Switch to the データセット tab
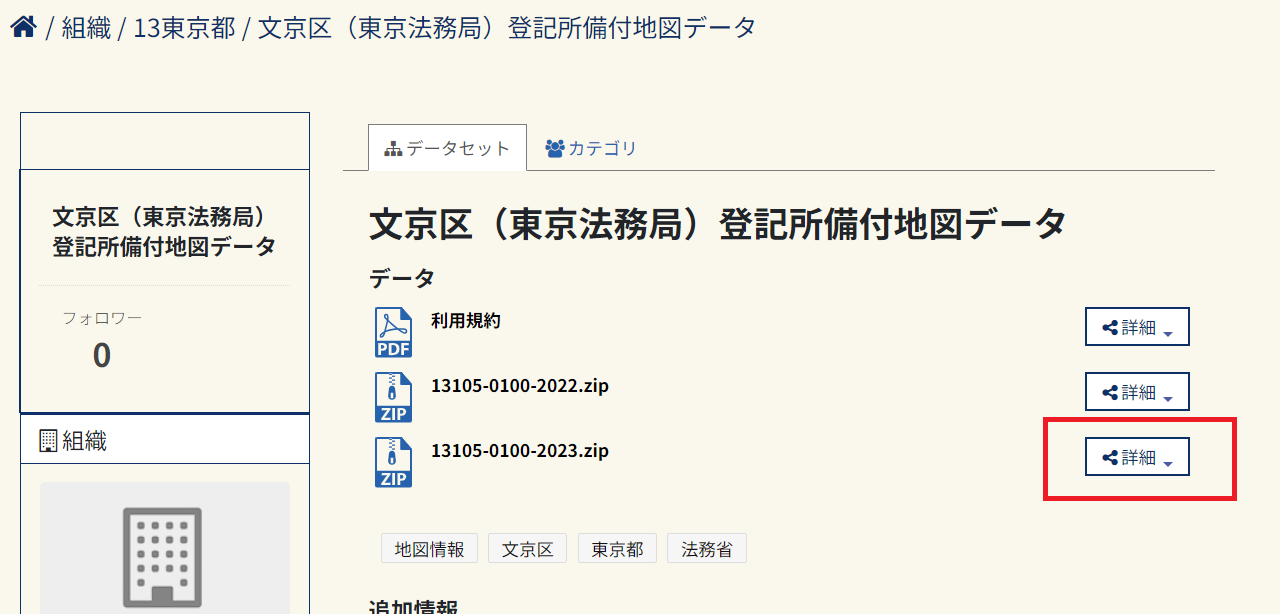 point(447,149)
